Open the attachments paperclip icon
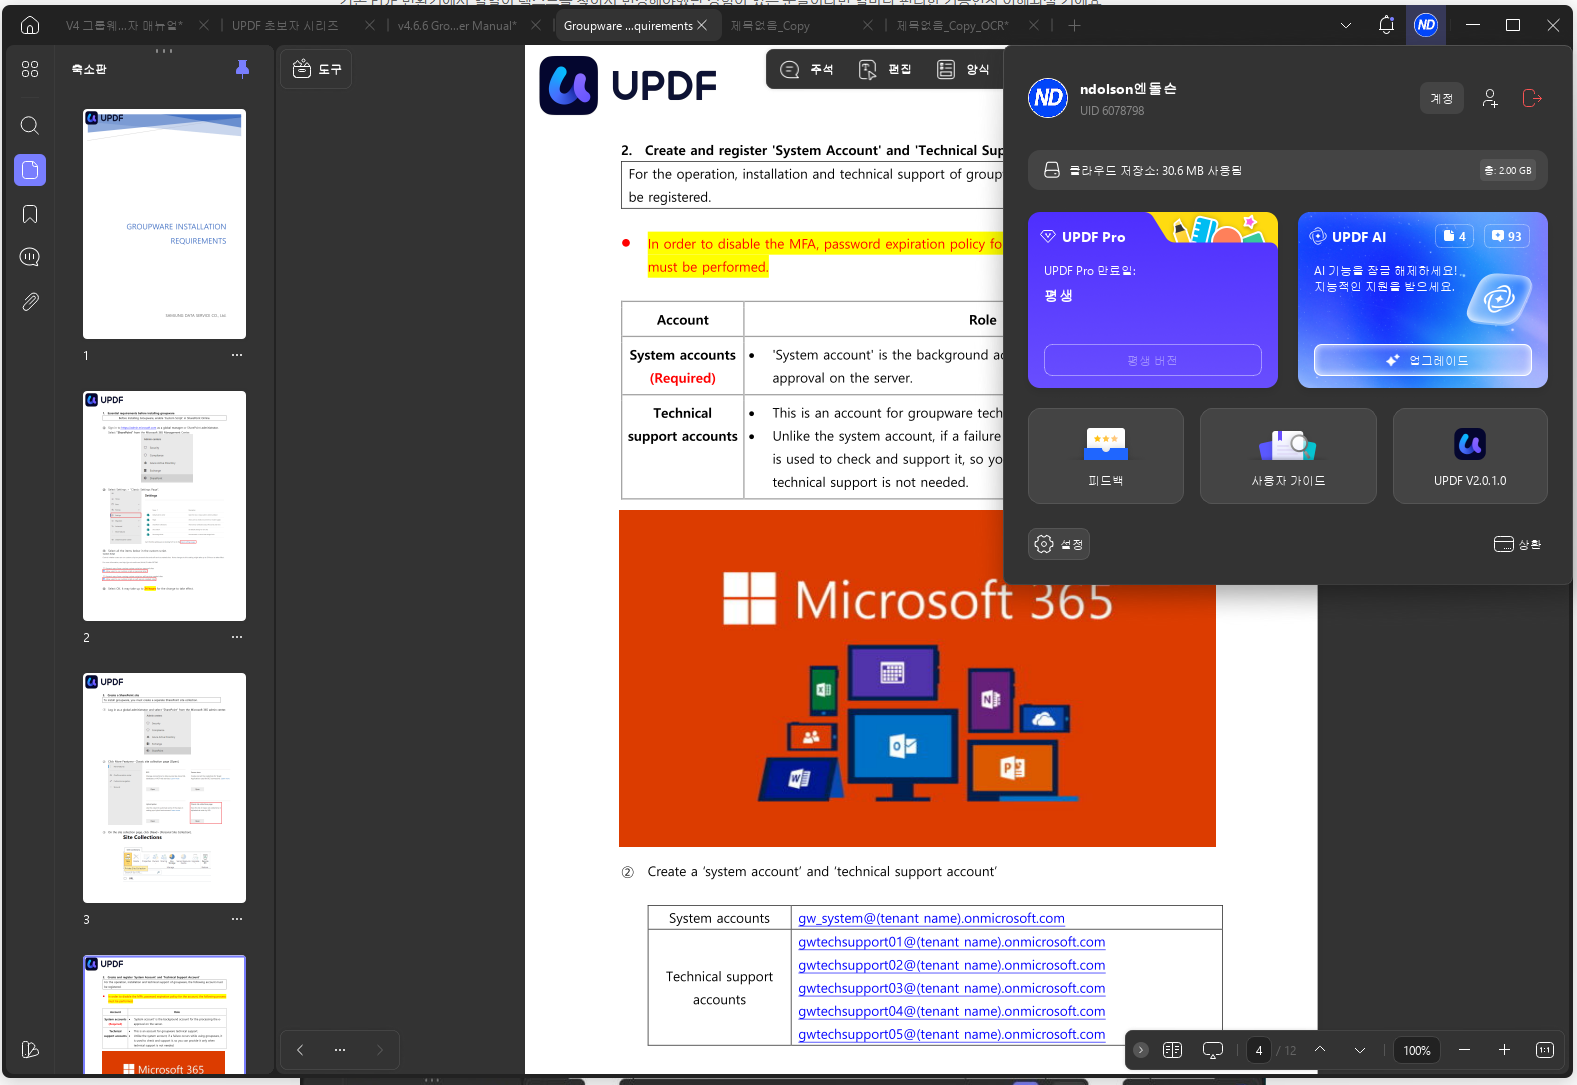Screen dimensions: 1577x1085 coord(30,302)
